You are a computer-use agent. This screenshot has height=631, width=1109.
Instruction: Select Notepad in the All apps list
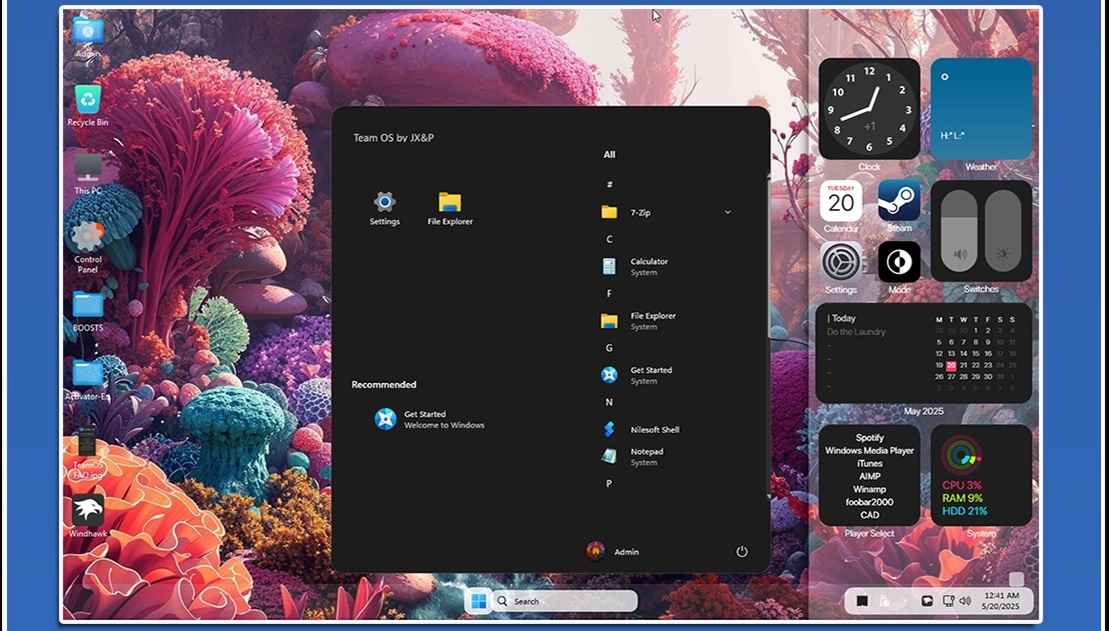(x=646, y=456)
